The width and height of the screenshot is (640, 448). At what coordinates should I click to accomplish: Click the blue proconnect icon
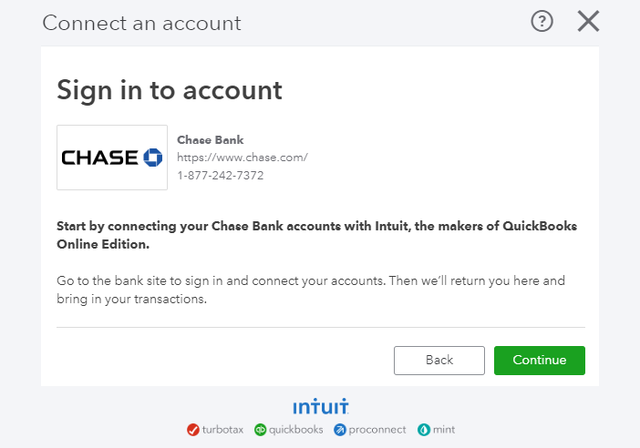pos(340,430)
